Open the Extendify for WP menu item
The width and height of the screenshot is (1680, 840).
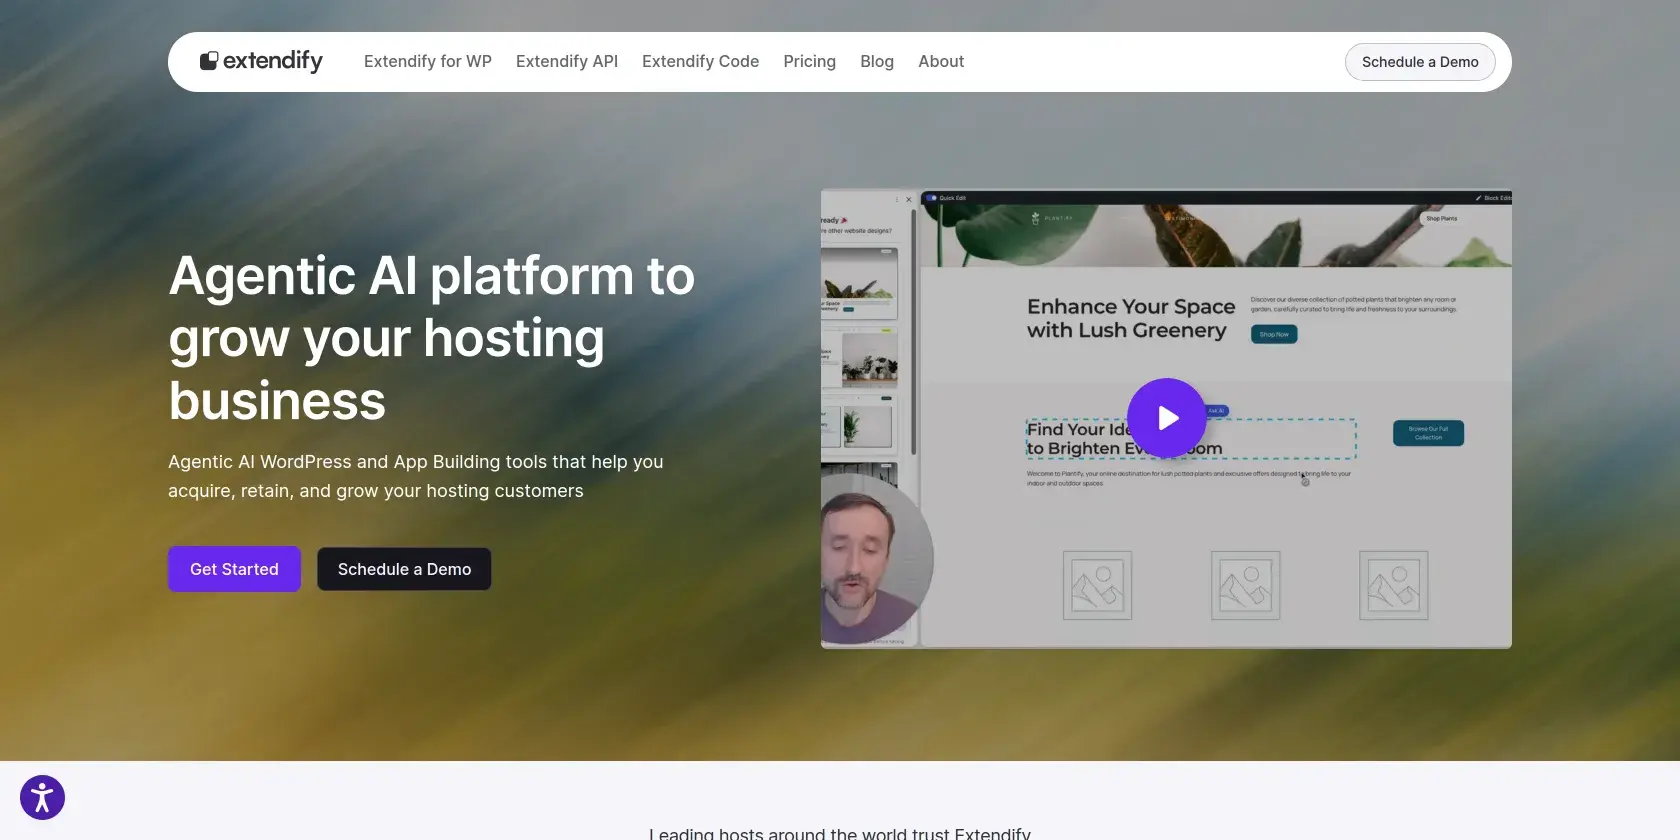pyautogui.click(x=428, y=61)
